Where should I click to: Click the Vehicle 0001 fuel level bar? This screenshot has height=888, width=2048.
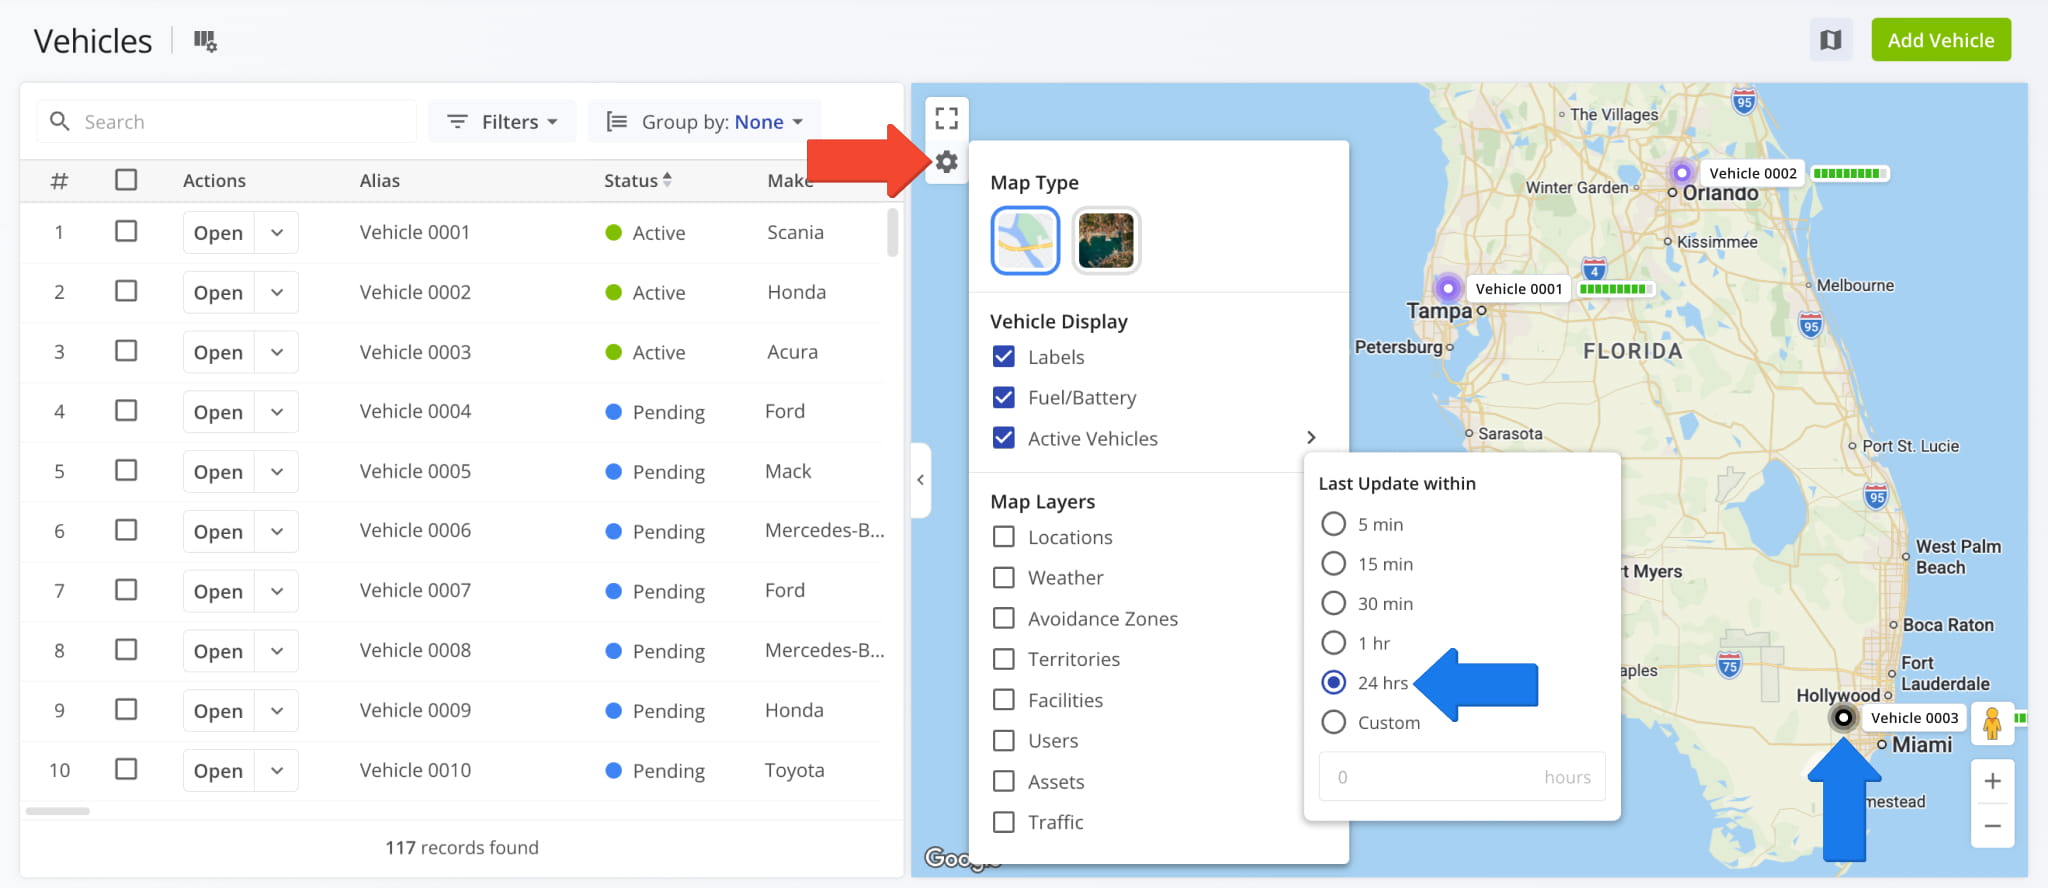coord(1614,289)
